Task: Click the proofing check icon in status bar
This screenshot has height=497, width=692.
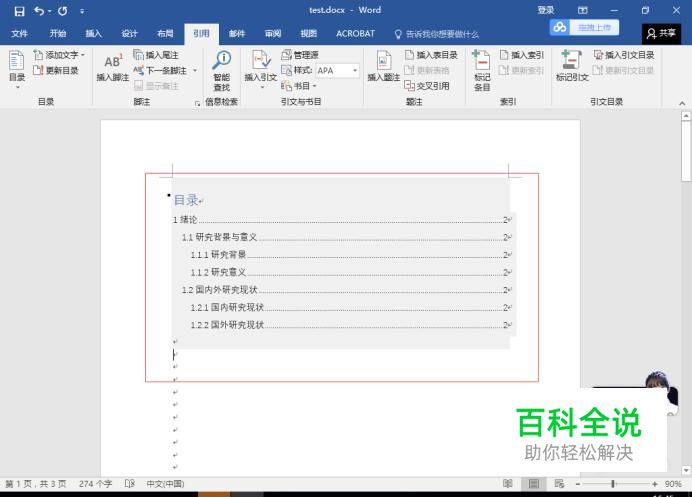Action: click(x=129, y=484)
